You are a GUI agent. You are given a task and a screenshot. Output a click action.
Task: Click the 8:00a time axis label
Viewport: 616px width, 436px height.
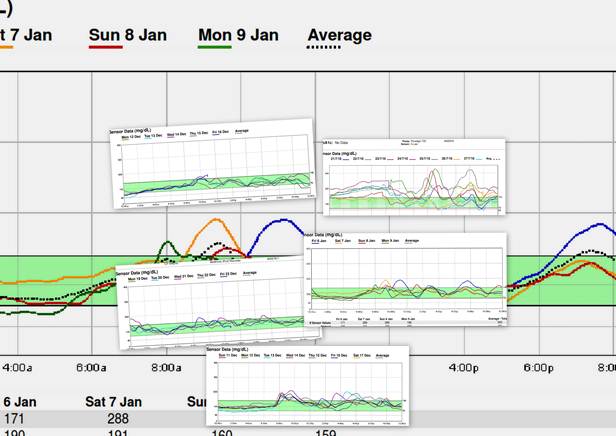pyautogui.click(x=166, y=368)
